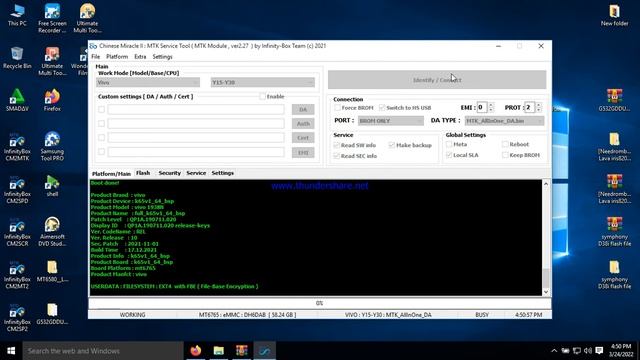Open symphony D38i flash file folder
640x360 pixels.
[x=614, y=275]
